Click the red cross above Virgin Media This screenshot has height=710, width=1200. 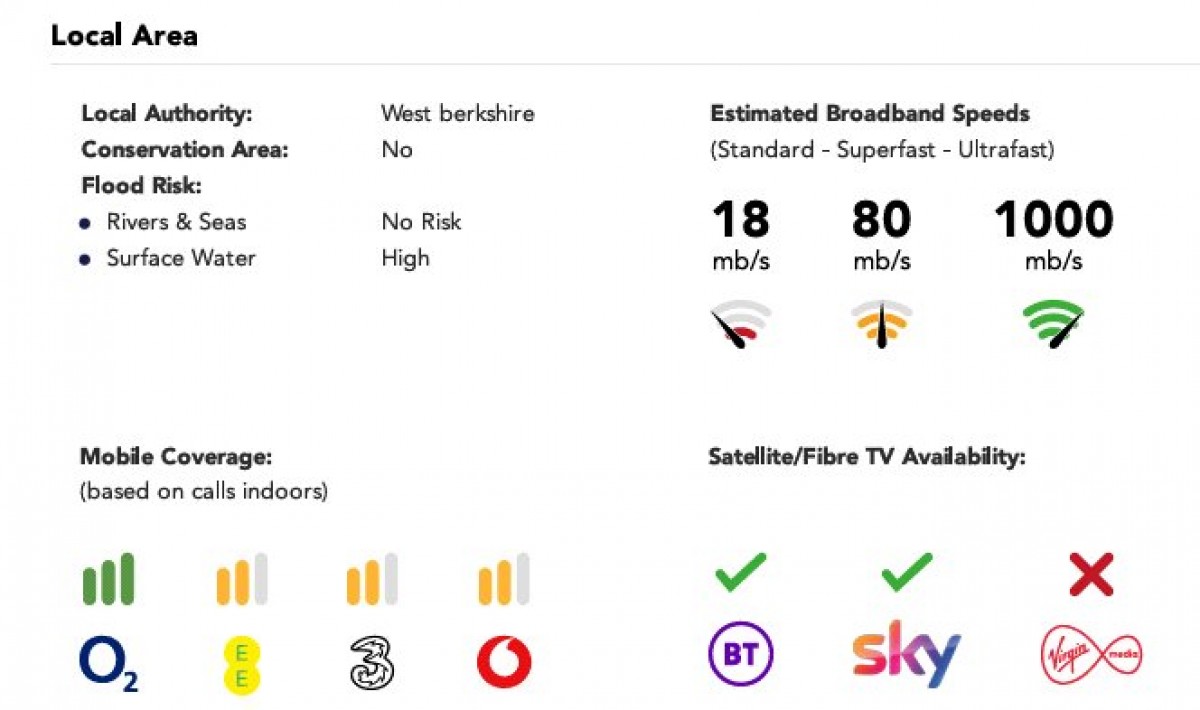click(1091, 575)
